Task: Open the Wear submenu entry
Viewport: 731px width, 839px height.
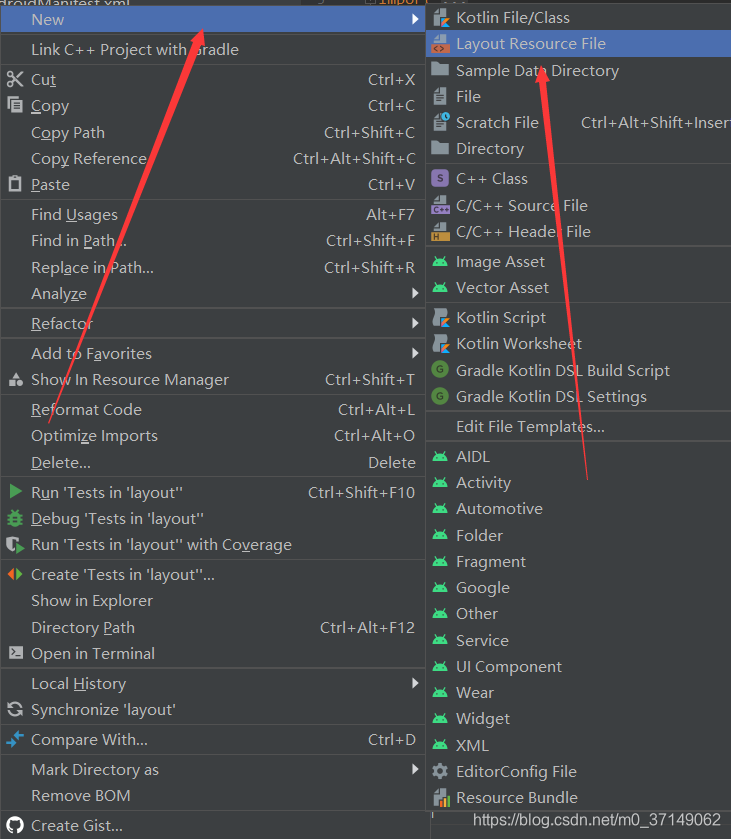Action: (578, 692)
